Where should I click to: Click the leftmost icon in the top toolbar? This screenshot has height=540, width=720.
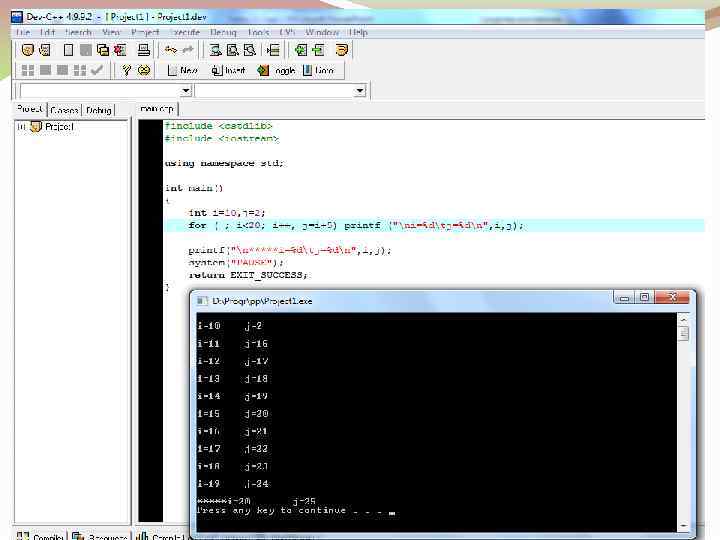tap(27, 50)
